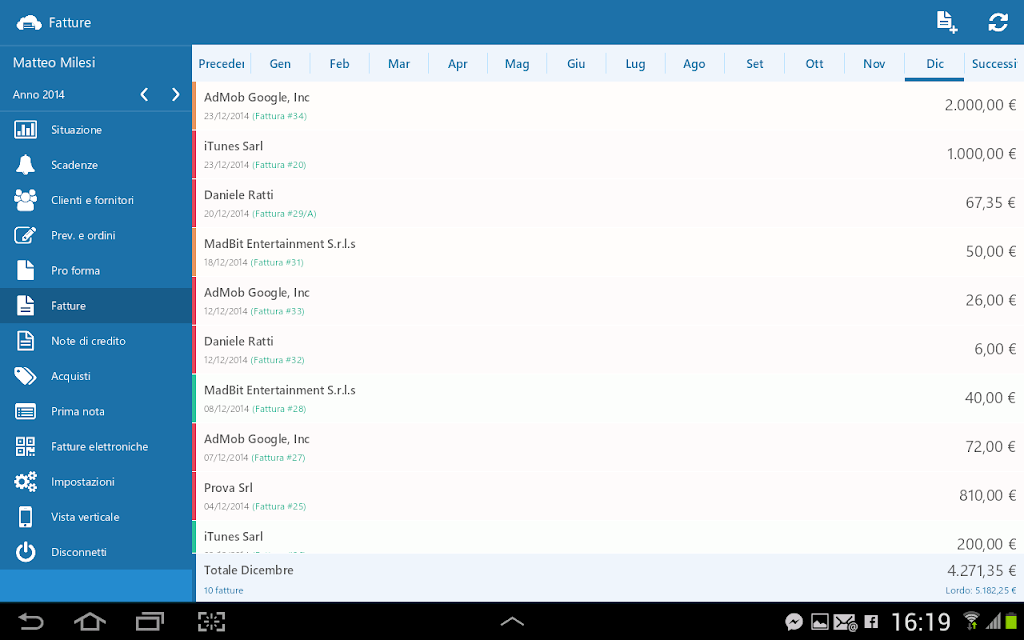Open AdMob Google invoice Fattura #27

(x=608, y=447)
